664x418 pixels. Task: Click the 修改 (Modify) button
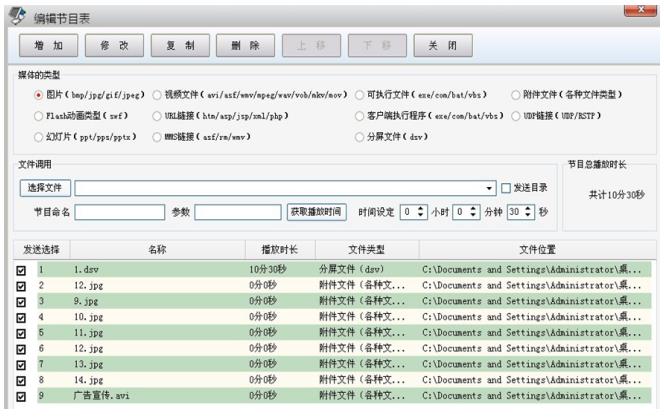click(x=113, y=46)
